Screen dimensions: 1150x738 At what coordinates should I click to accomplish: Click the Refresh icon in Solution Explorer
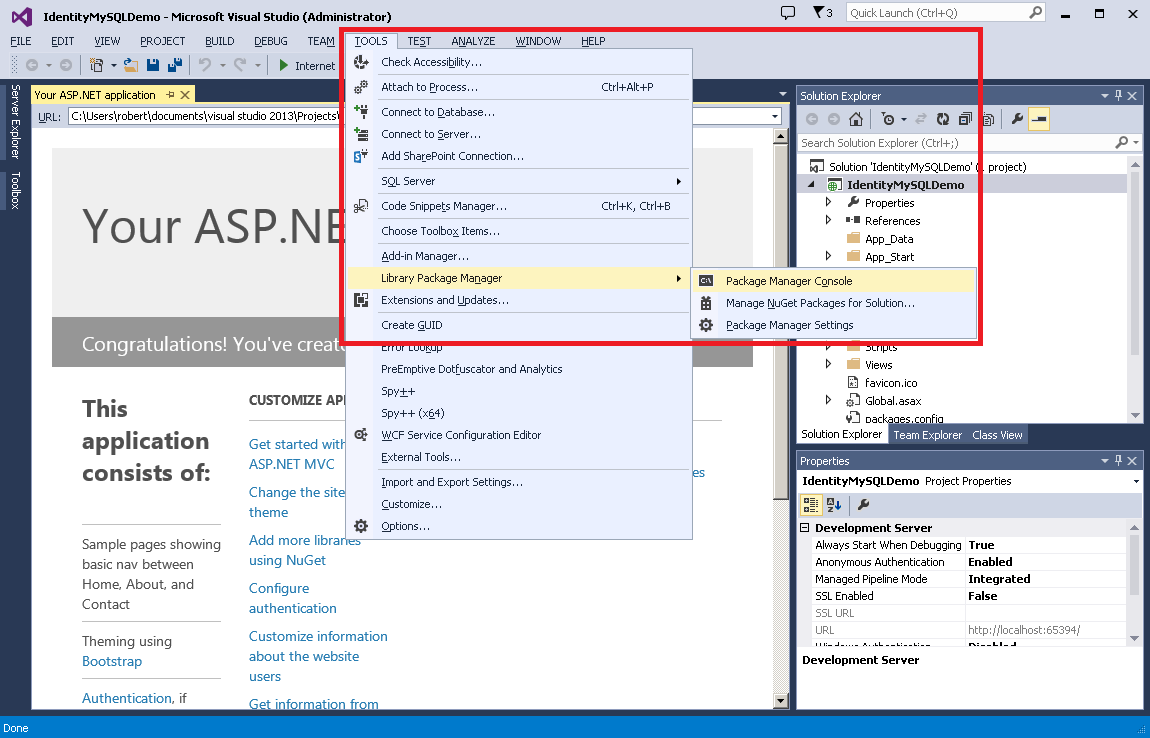click(942, 119)
